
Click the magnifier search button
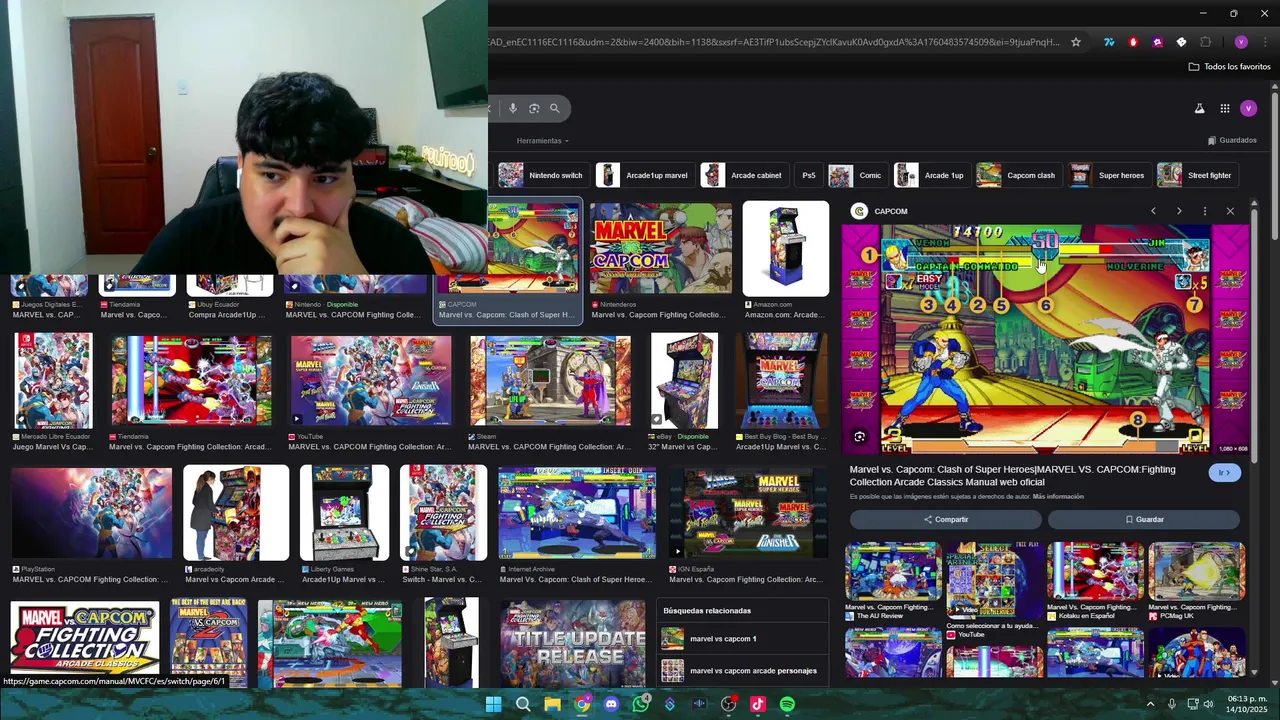(554, 108)
